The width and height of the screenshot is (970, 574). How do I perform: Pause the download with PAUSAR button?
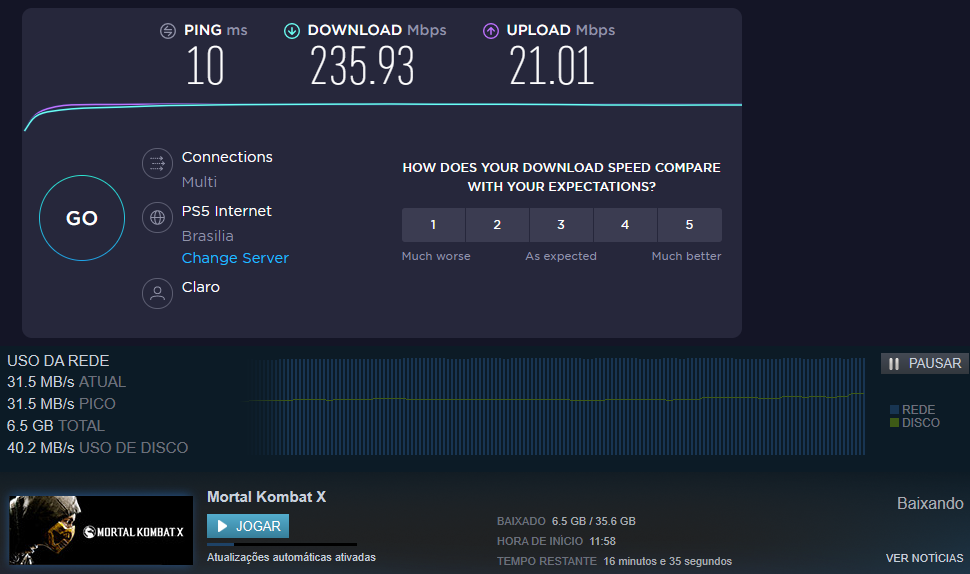(925, 363)
